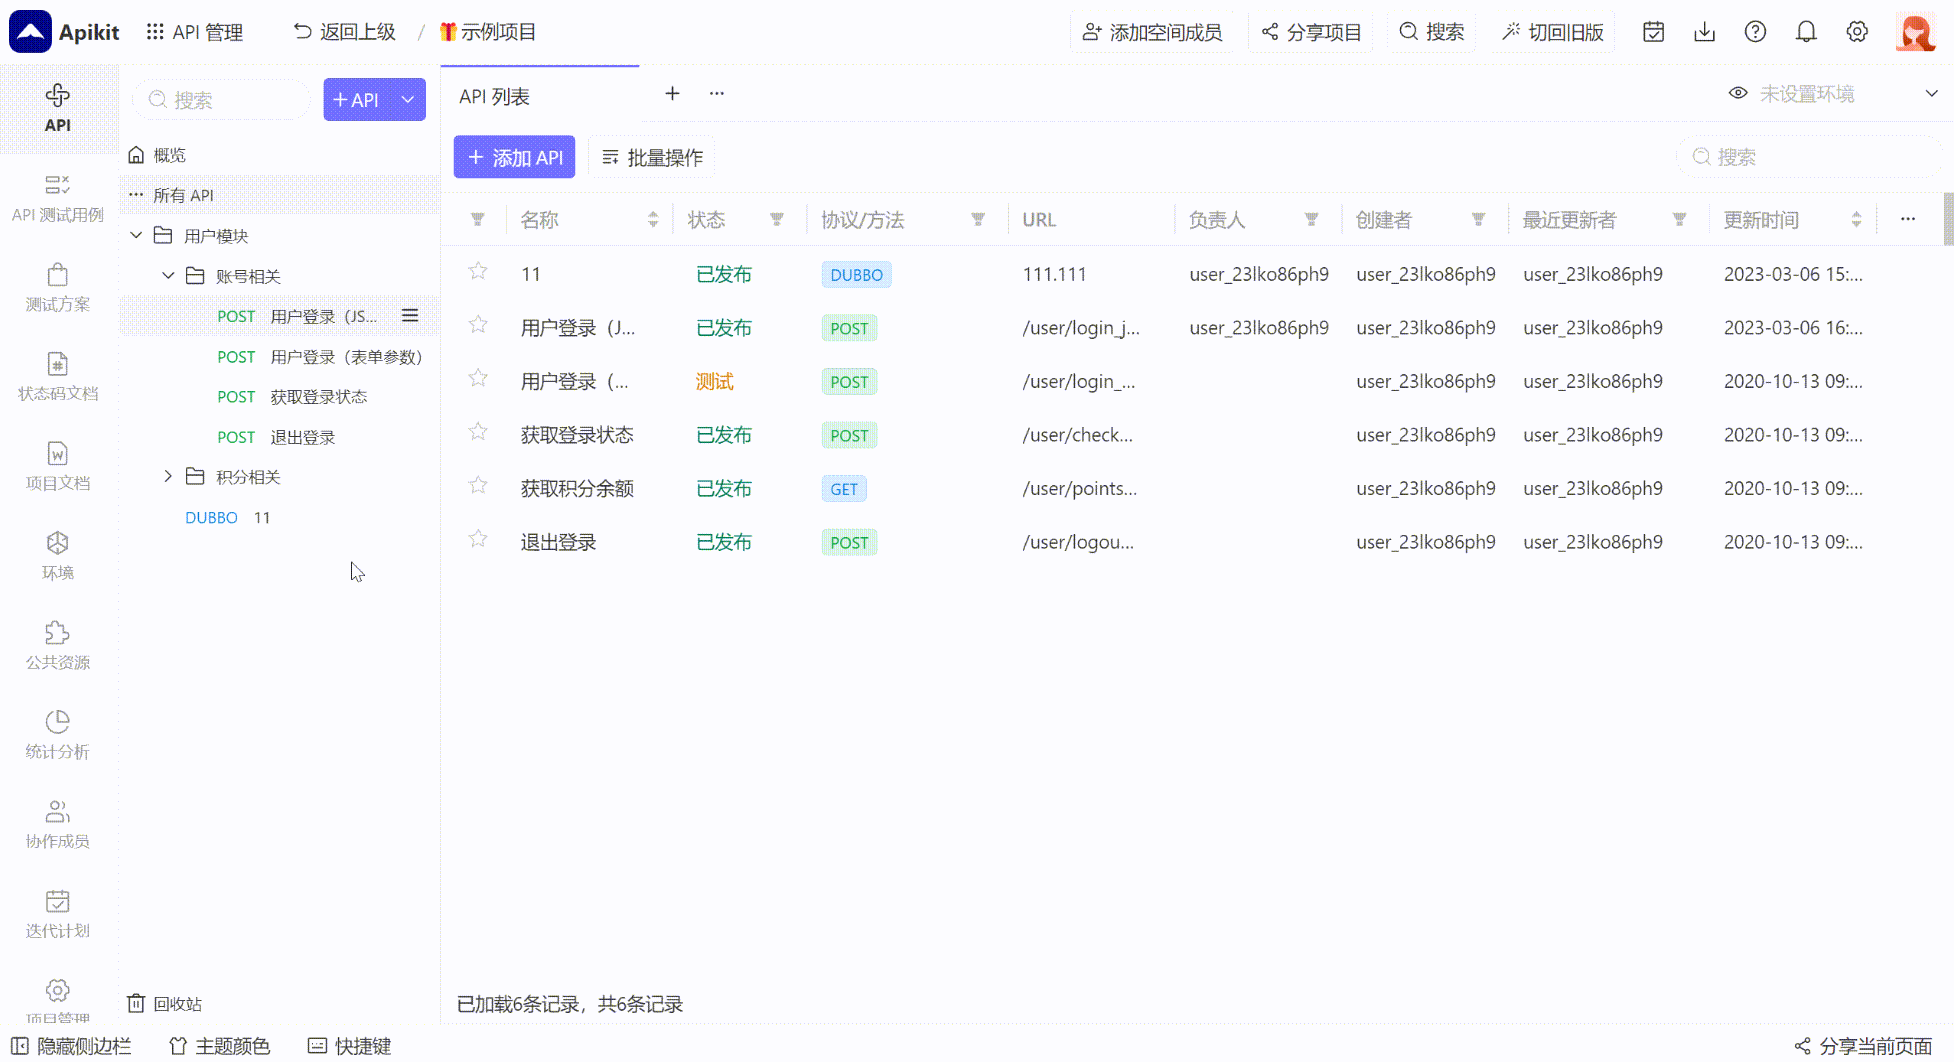Select the API 列表 tab
This screenshot has height=1062, width=1954.
pos(494,96)
